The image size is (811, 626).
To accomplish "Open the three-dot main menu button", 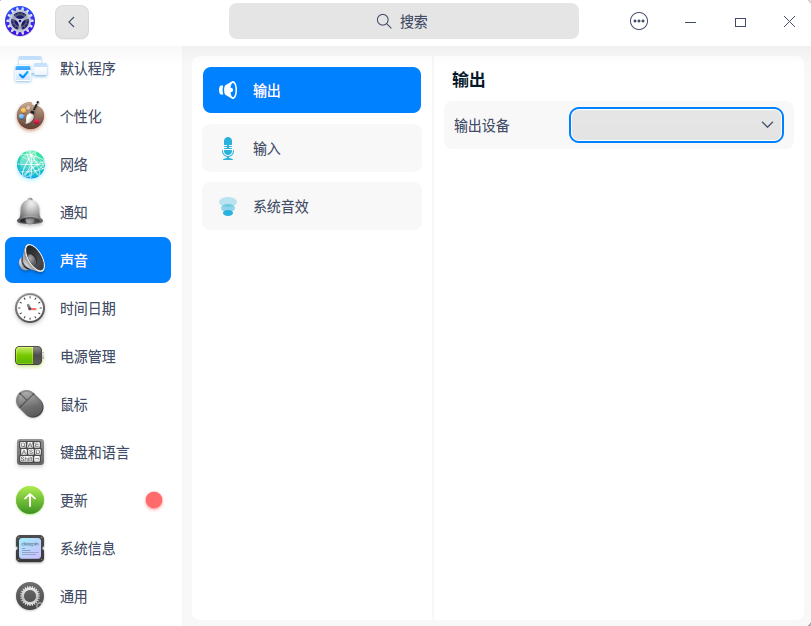I will (x=639, y=21).
